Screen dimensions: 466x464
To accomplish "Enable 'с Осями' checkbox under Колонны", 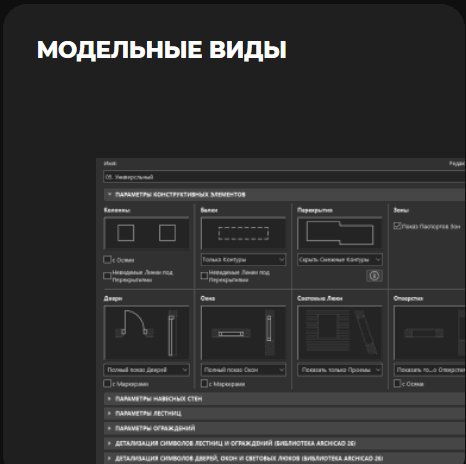I will click(107, 259).
